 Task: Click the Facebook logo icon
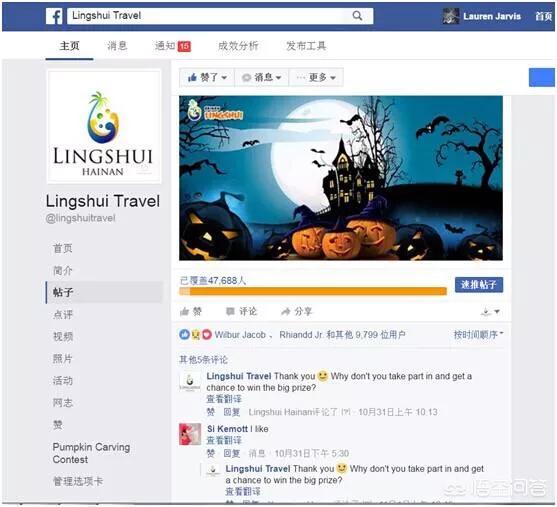(x=54, y=16)
